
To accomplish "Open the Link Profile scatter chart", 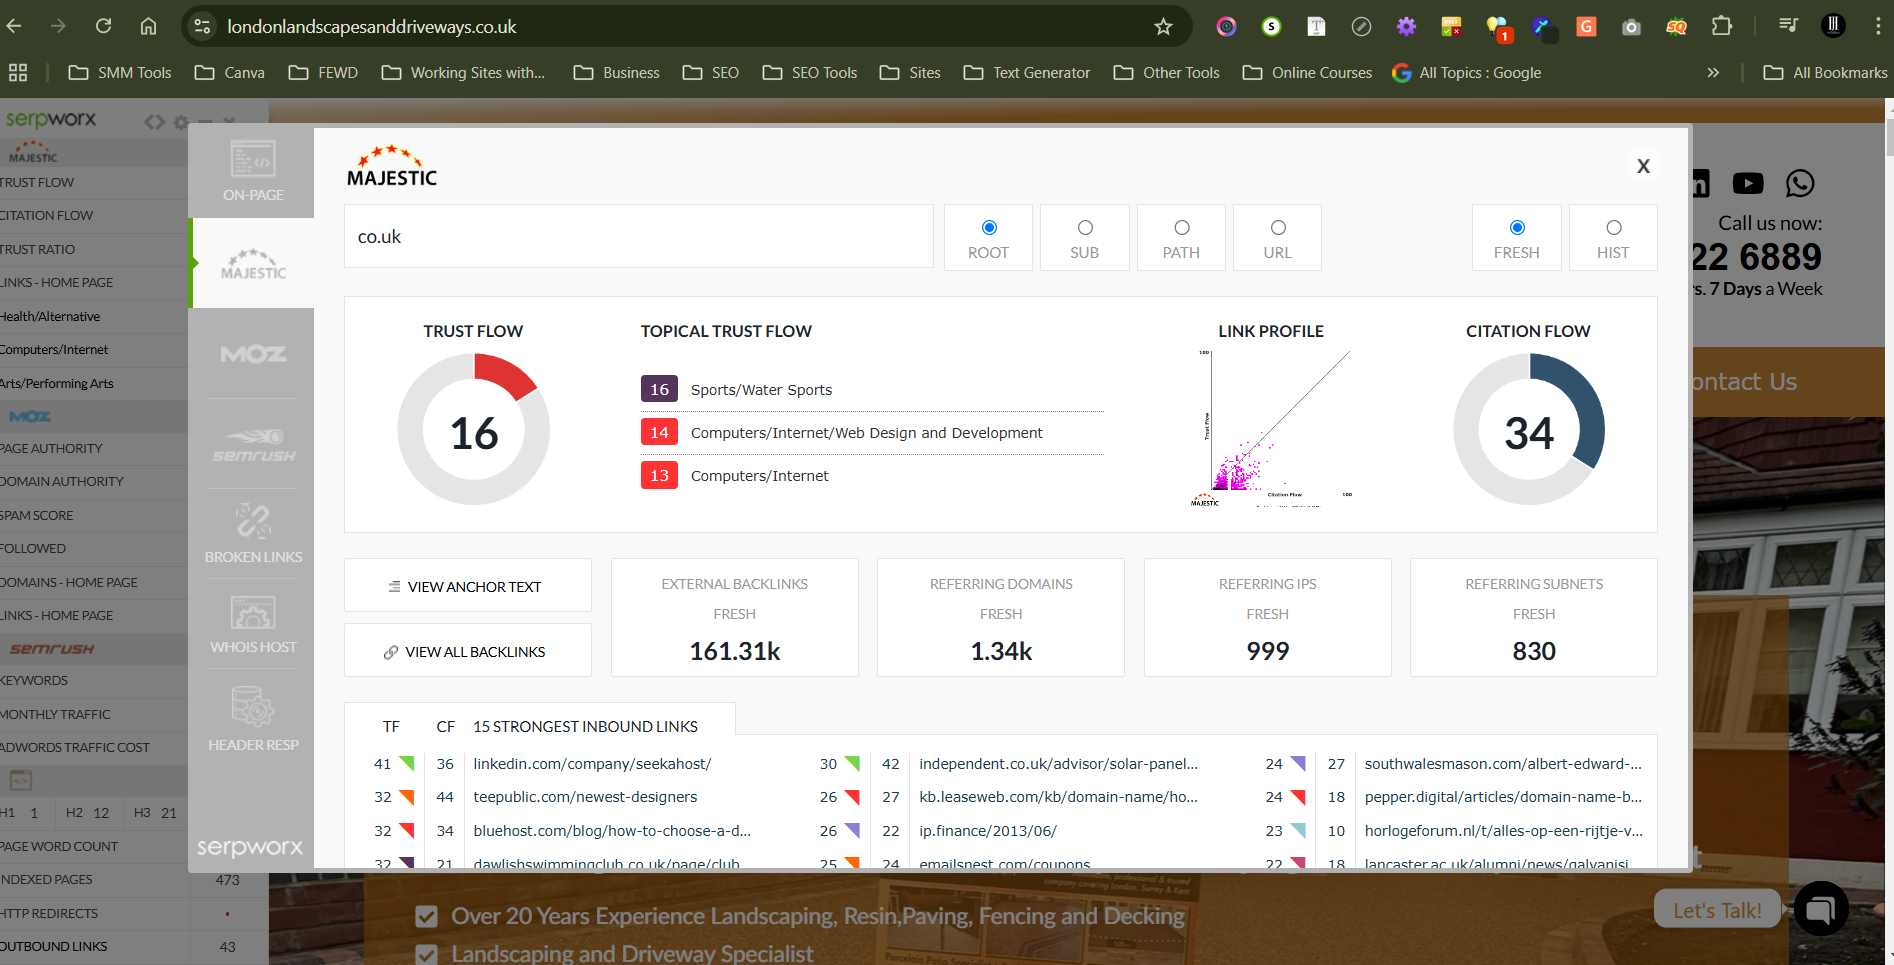I will click(x=1271, y=428).
